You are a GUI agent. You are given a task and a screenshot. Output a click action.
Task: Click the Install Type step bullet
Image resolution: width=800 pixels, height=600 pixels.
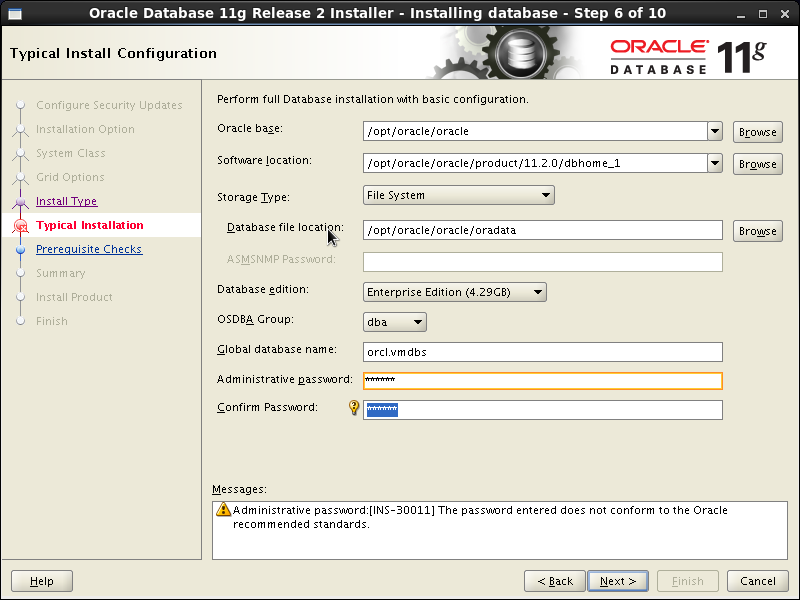(x=20, y=202)
